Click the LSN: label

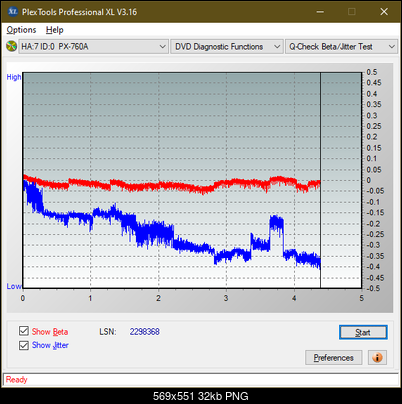[x=108, y=332]
